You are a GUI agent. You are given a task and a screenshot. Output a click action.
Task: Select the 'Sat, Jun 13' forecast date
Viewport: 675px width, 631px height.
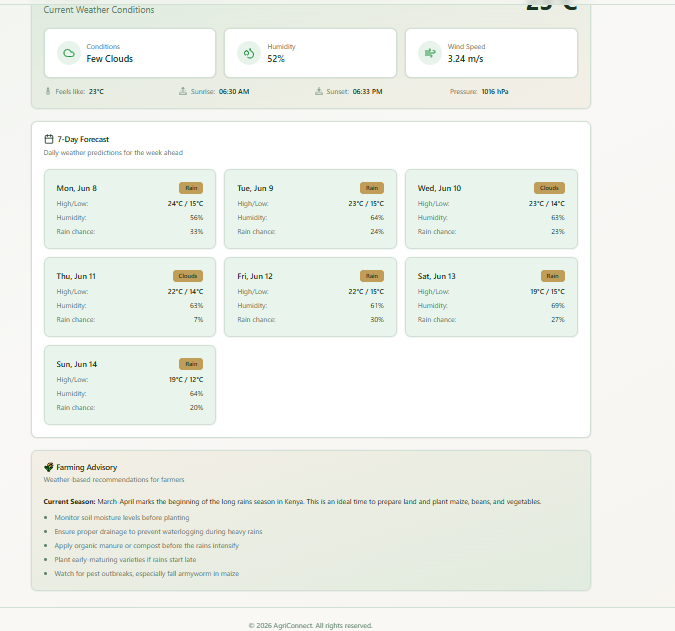[437, 276]
